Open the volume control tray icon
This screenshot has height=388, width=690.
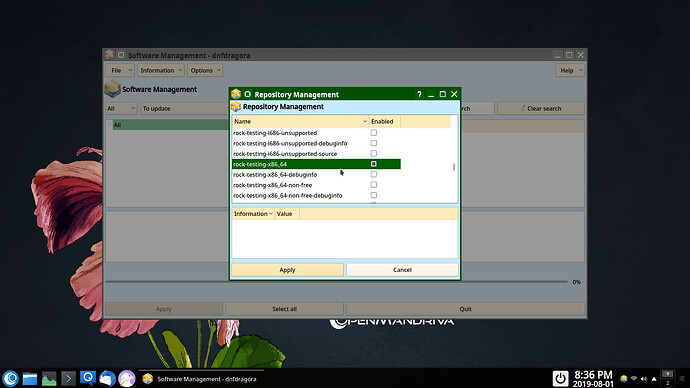coord(644,378)
